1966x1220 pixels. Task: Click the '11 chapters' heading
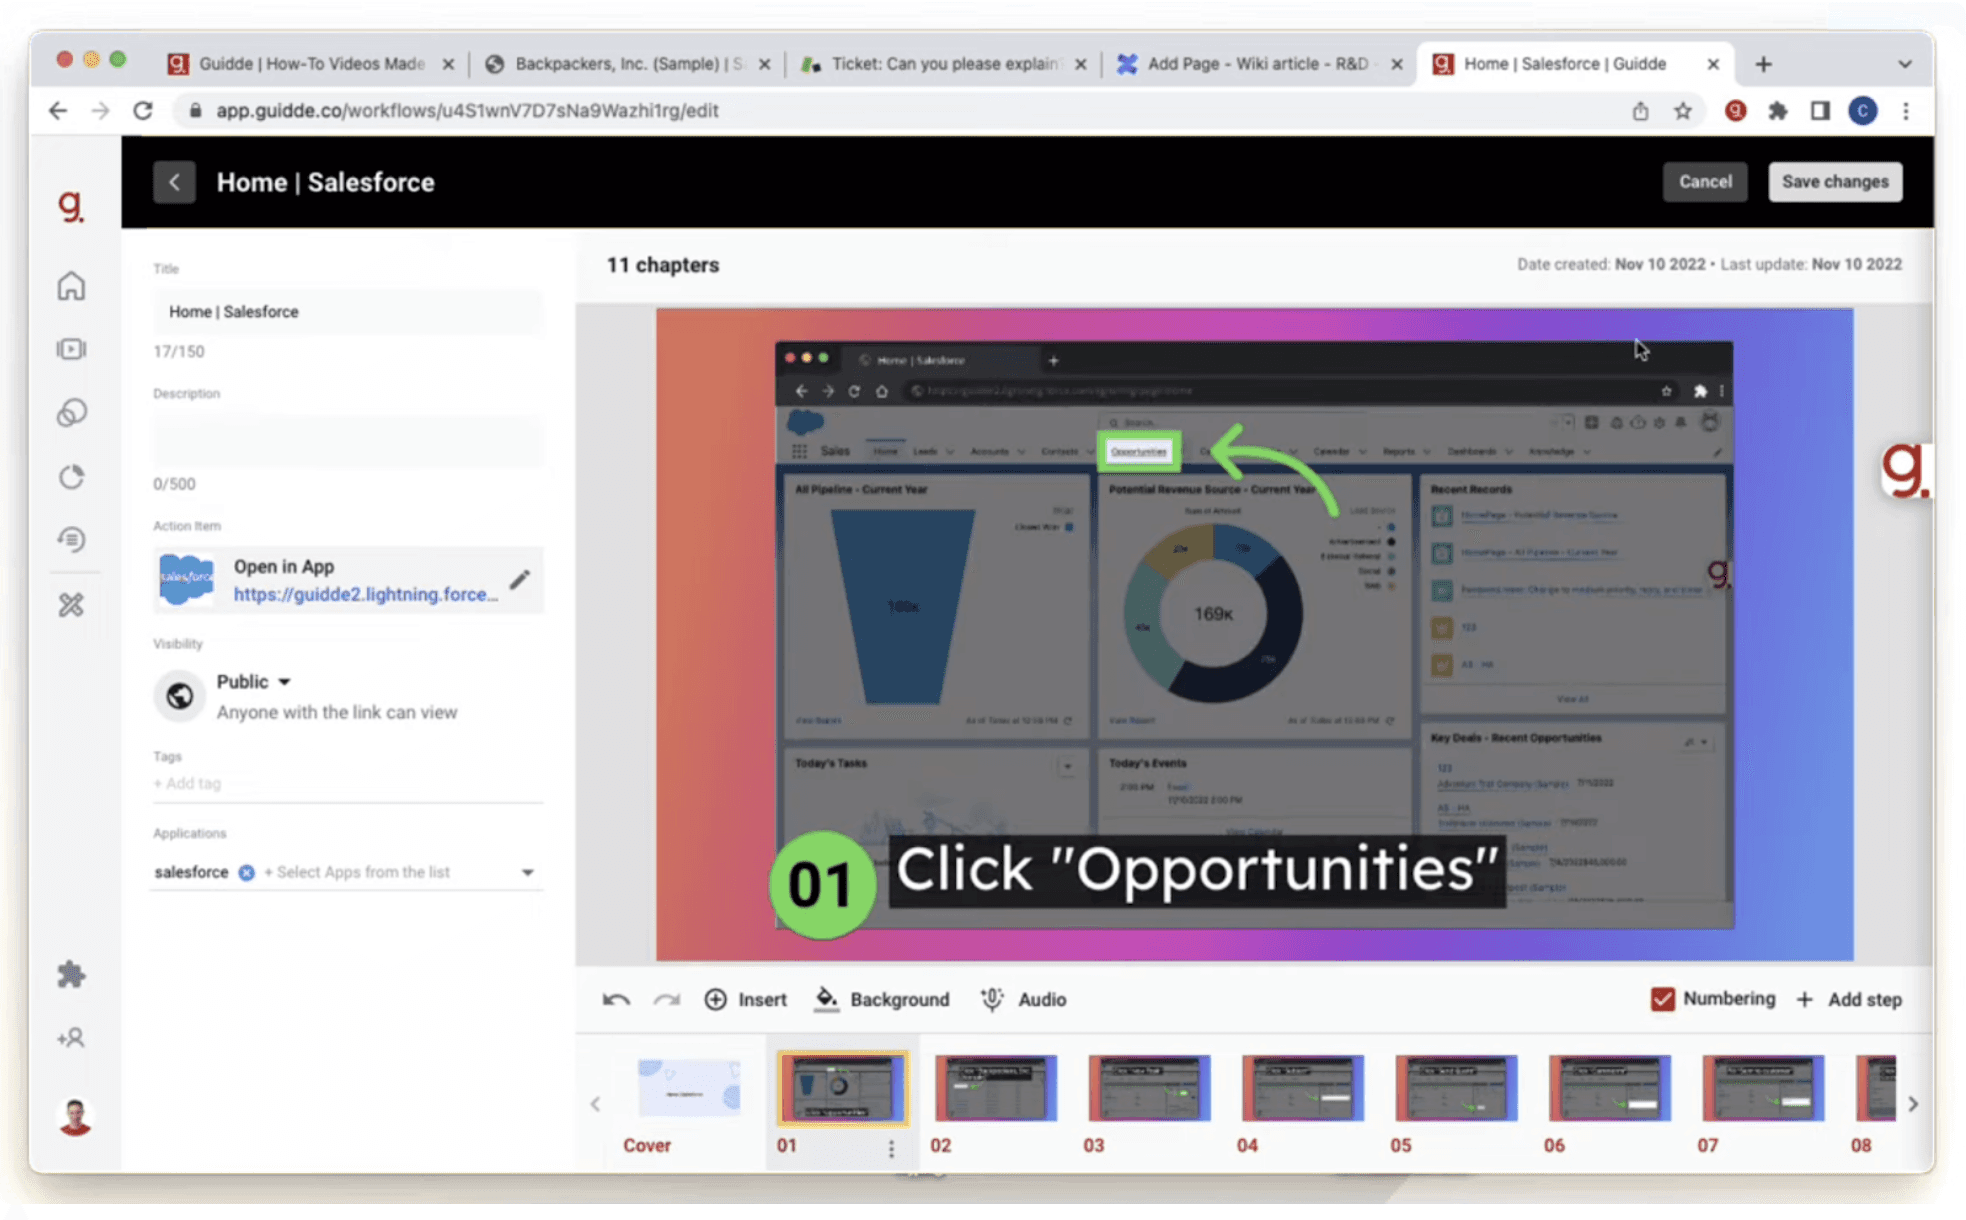[663, 265]
